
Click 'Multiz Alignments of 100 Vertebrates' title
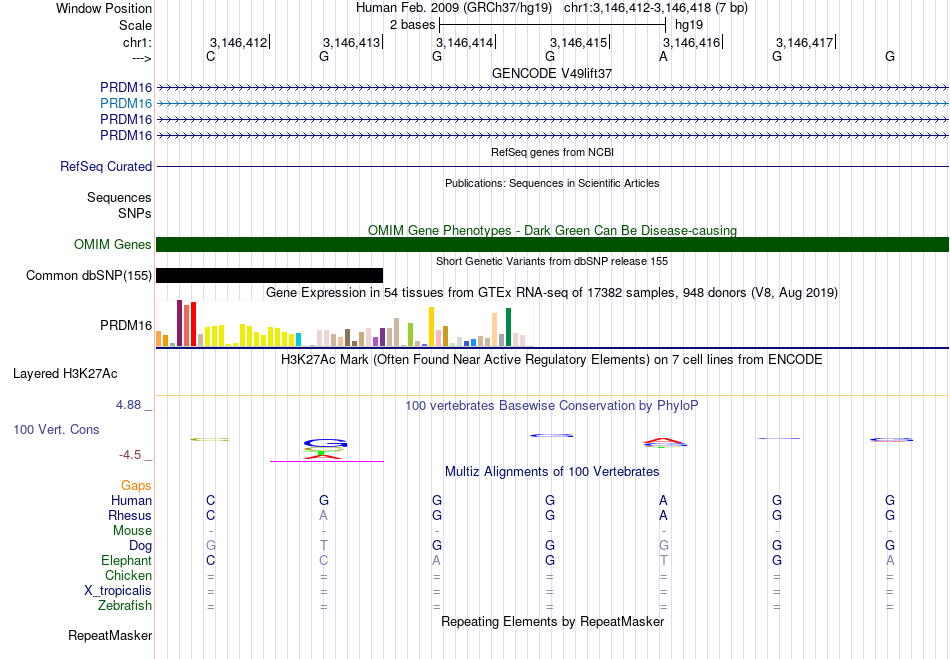552,472
